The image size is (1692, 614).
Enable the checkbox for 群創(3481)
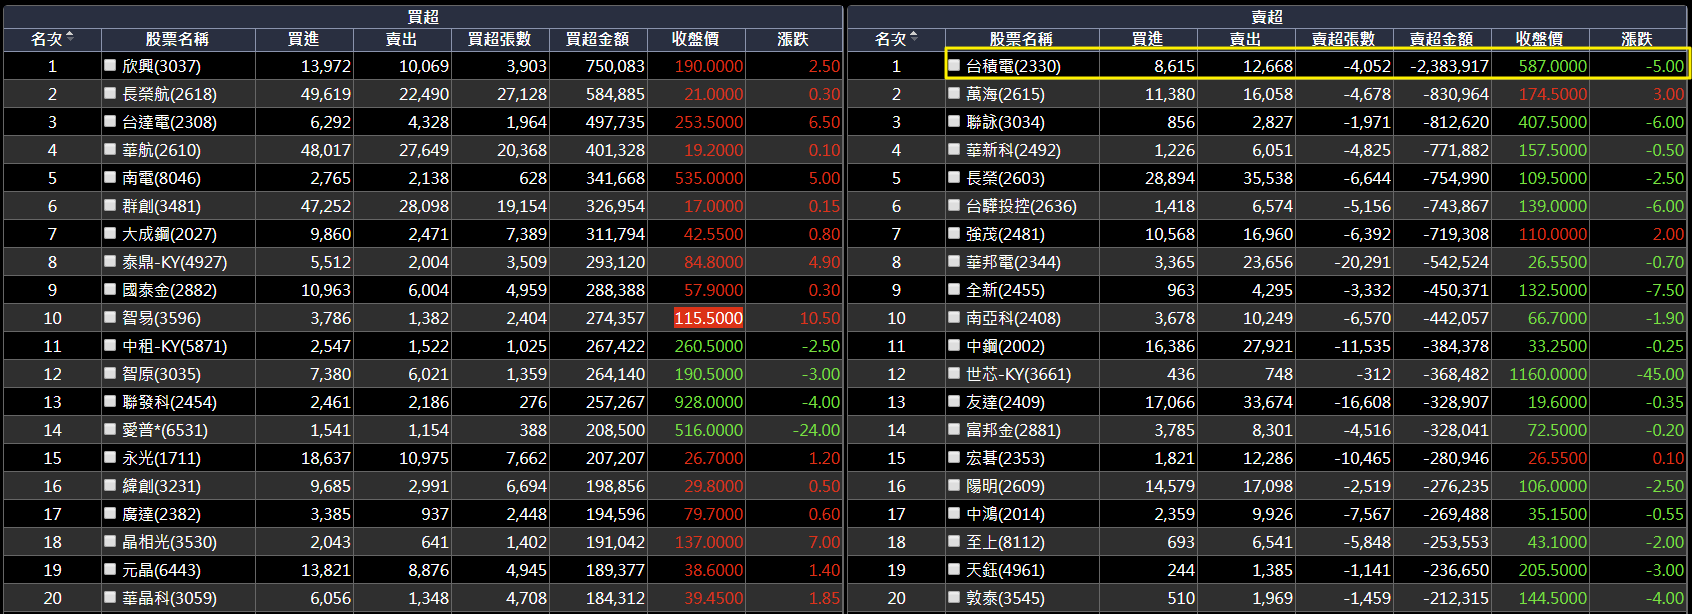coord(110,205)
